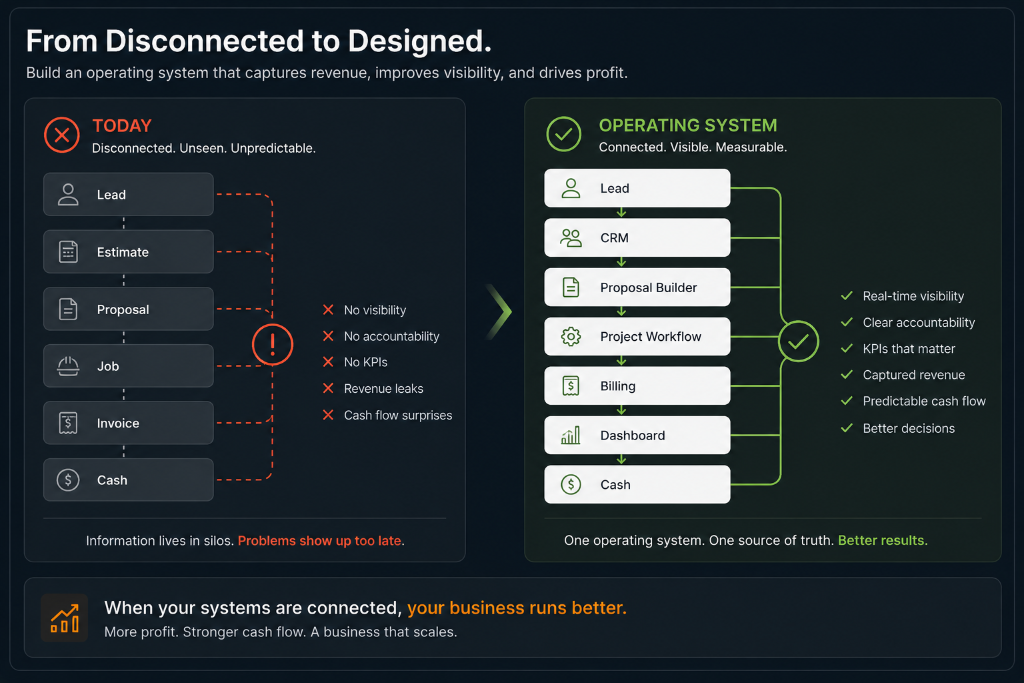Click the red X next to No KPIs
The image size is (1024, 683).
pos(328,362)
